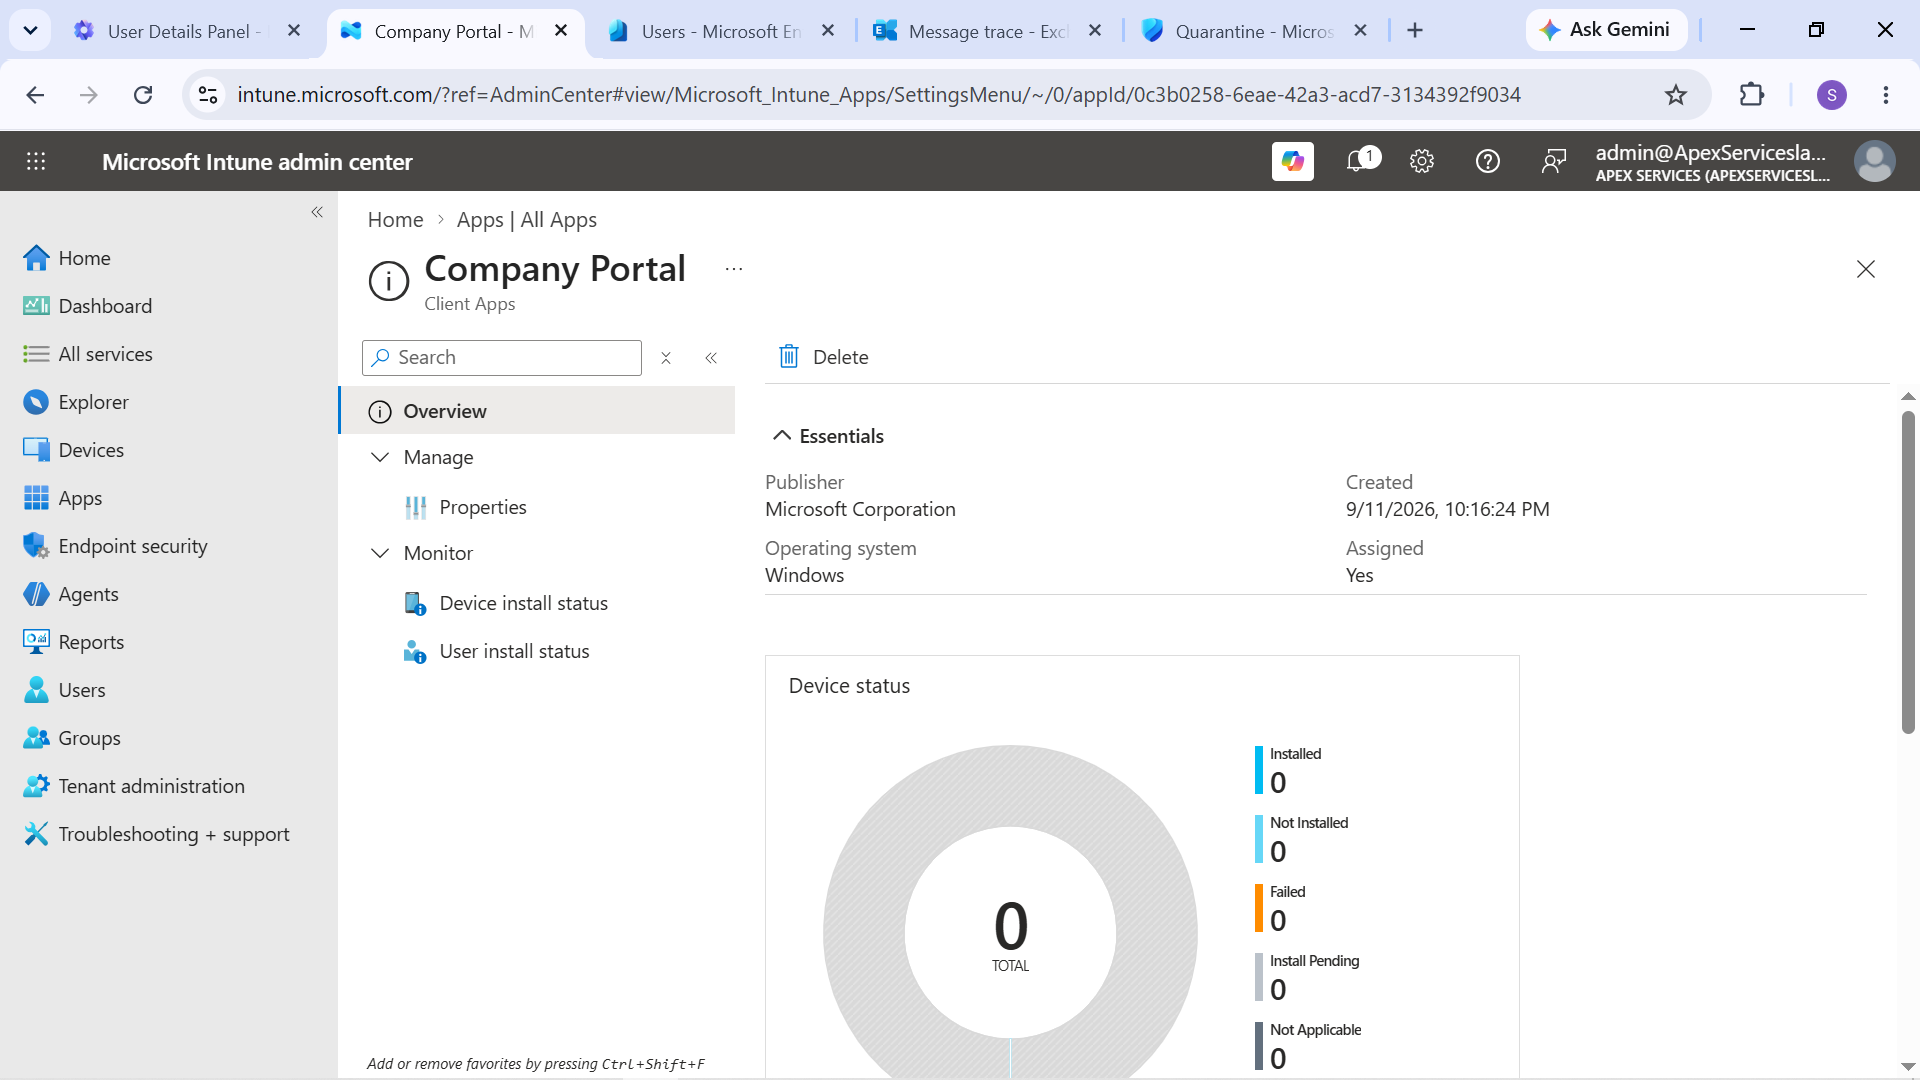1920x1080 pixels.
Task: Open the app launcher waffle icon
Action: pos(36,161)
